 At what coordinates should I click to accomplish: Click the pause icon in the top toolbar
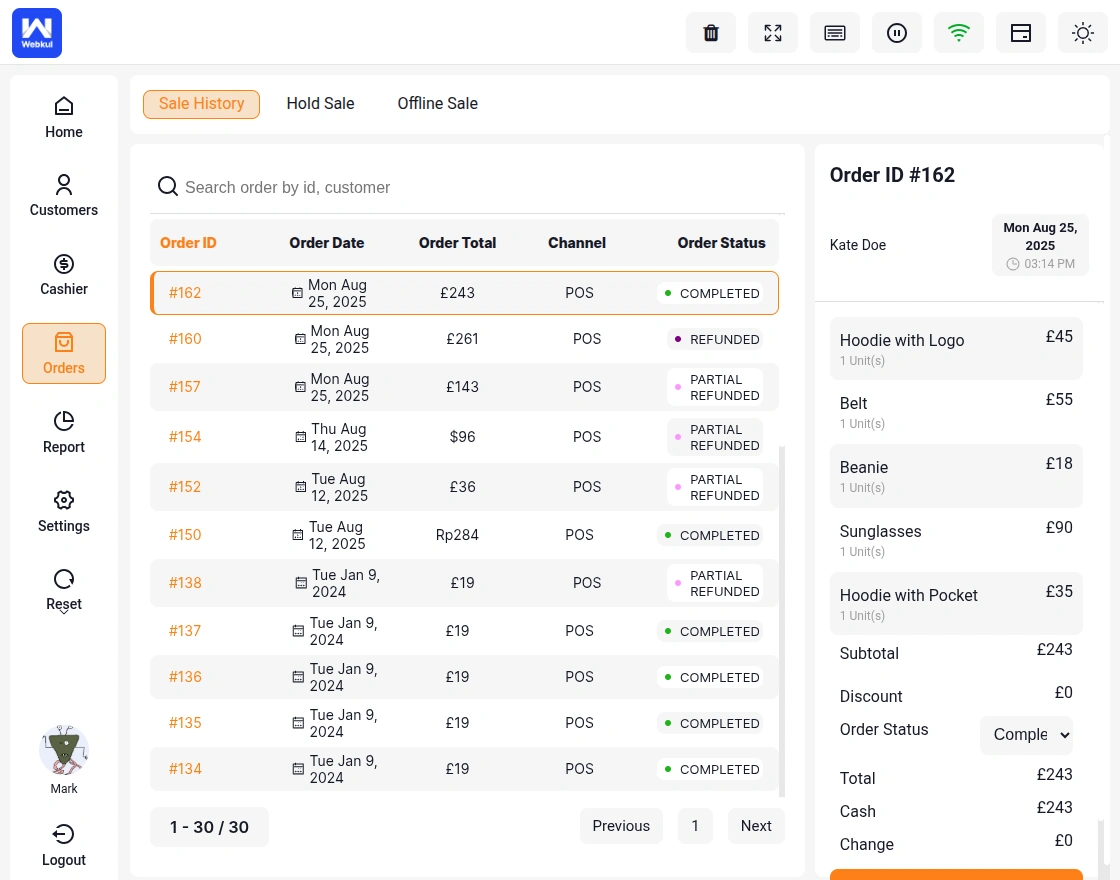(897, 33)
